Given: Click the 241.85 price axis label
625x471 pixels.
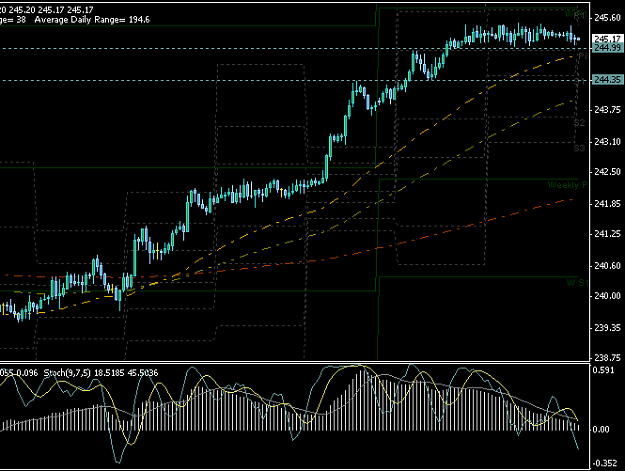Looking at the screenshot, I should coord(607,204).
